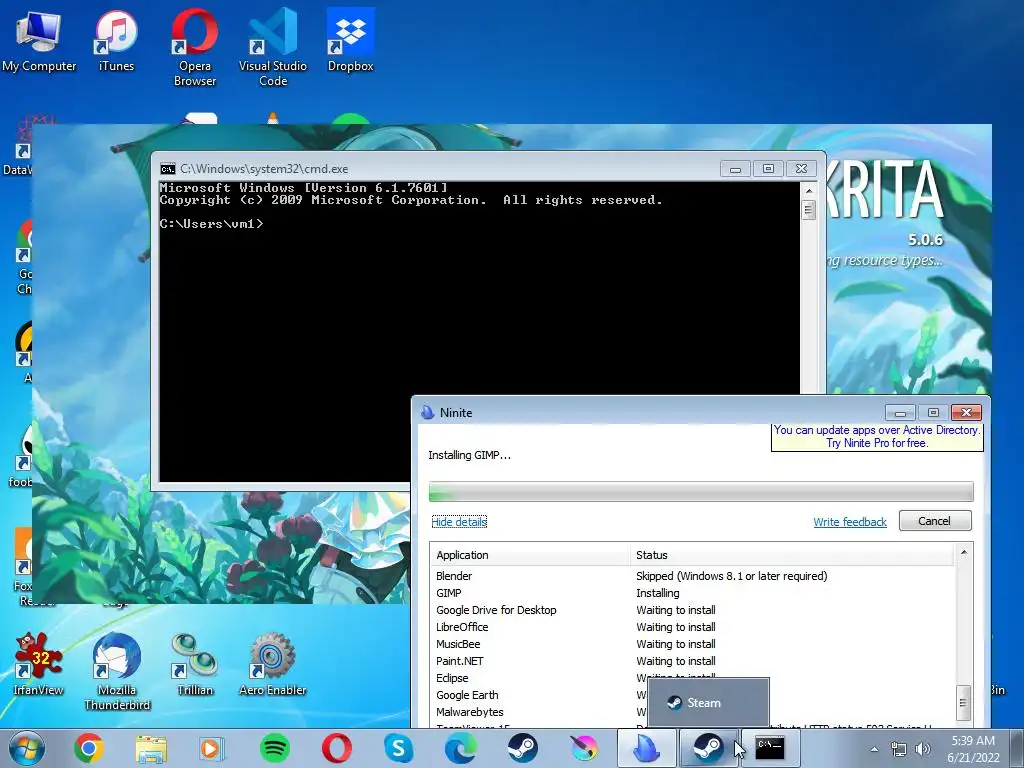Image resolution: width=1024 pixels, height=768 pixels.
Task: Switch to Krita via its taskbar icon
Action: click(x=584, y=748)
